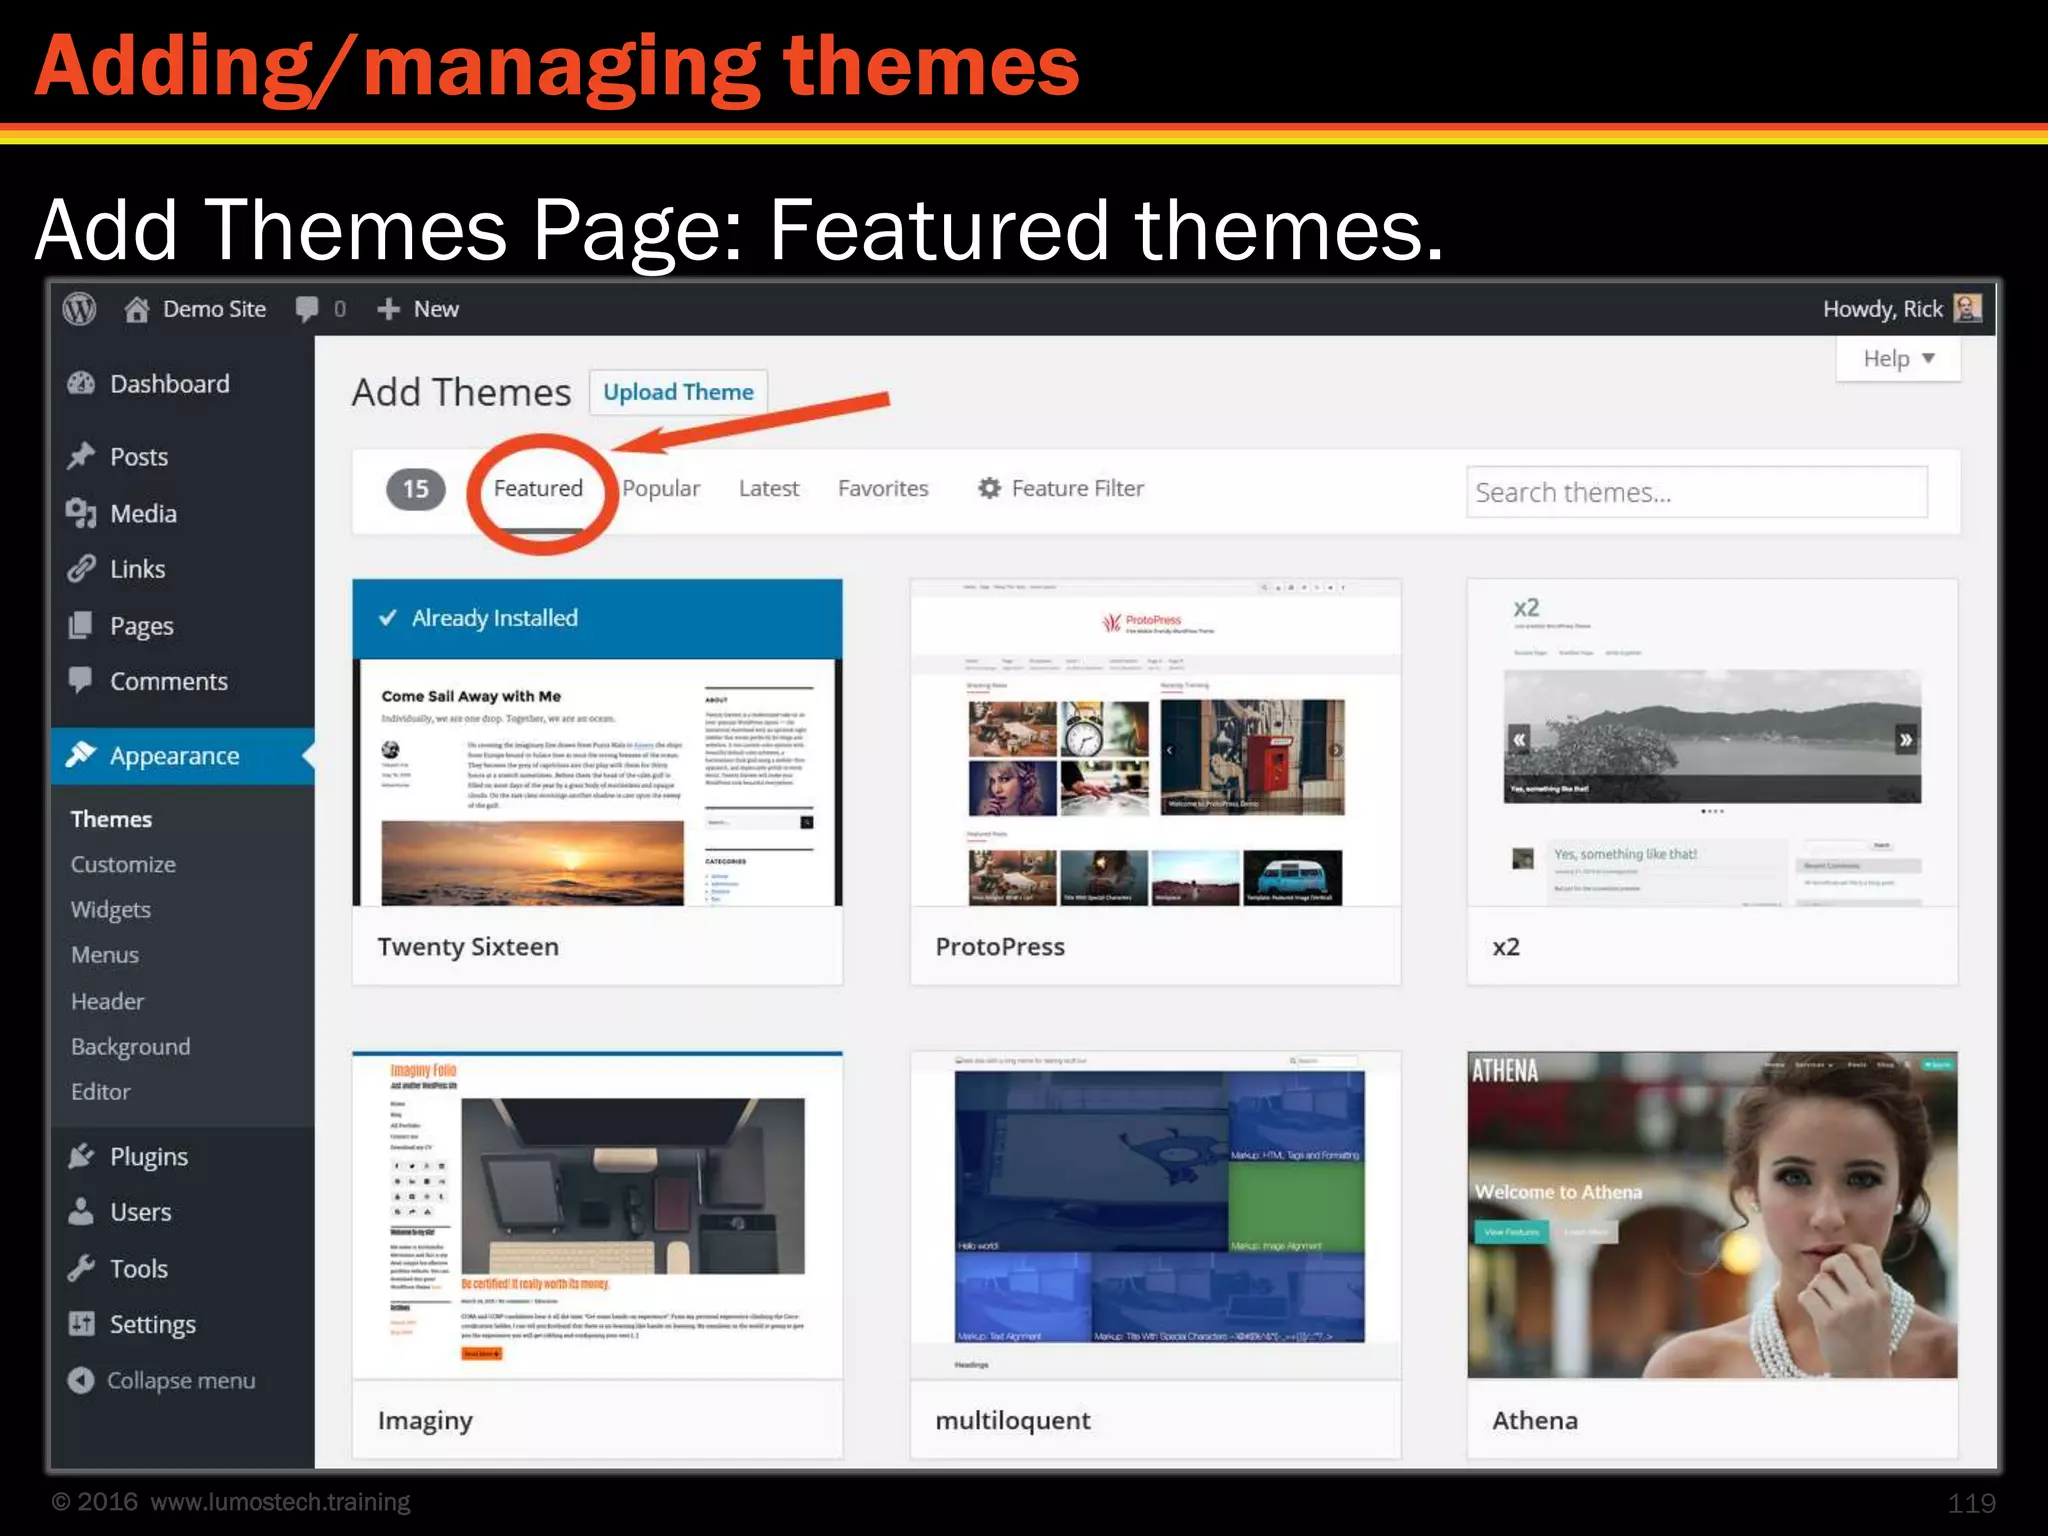Open the x2 theme thumbnail

tap(1712, 742)
